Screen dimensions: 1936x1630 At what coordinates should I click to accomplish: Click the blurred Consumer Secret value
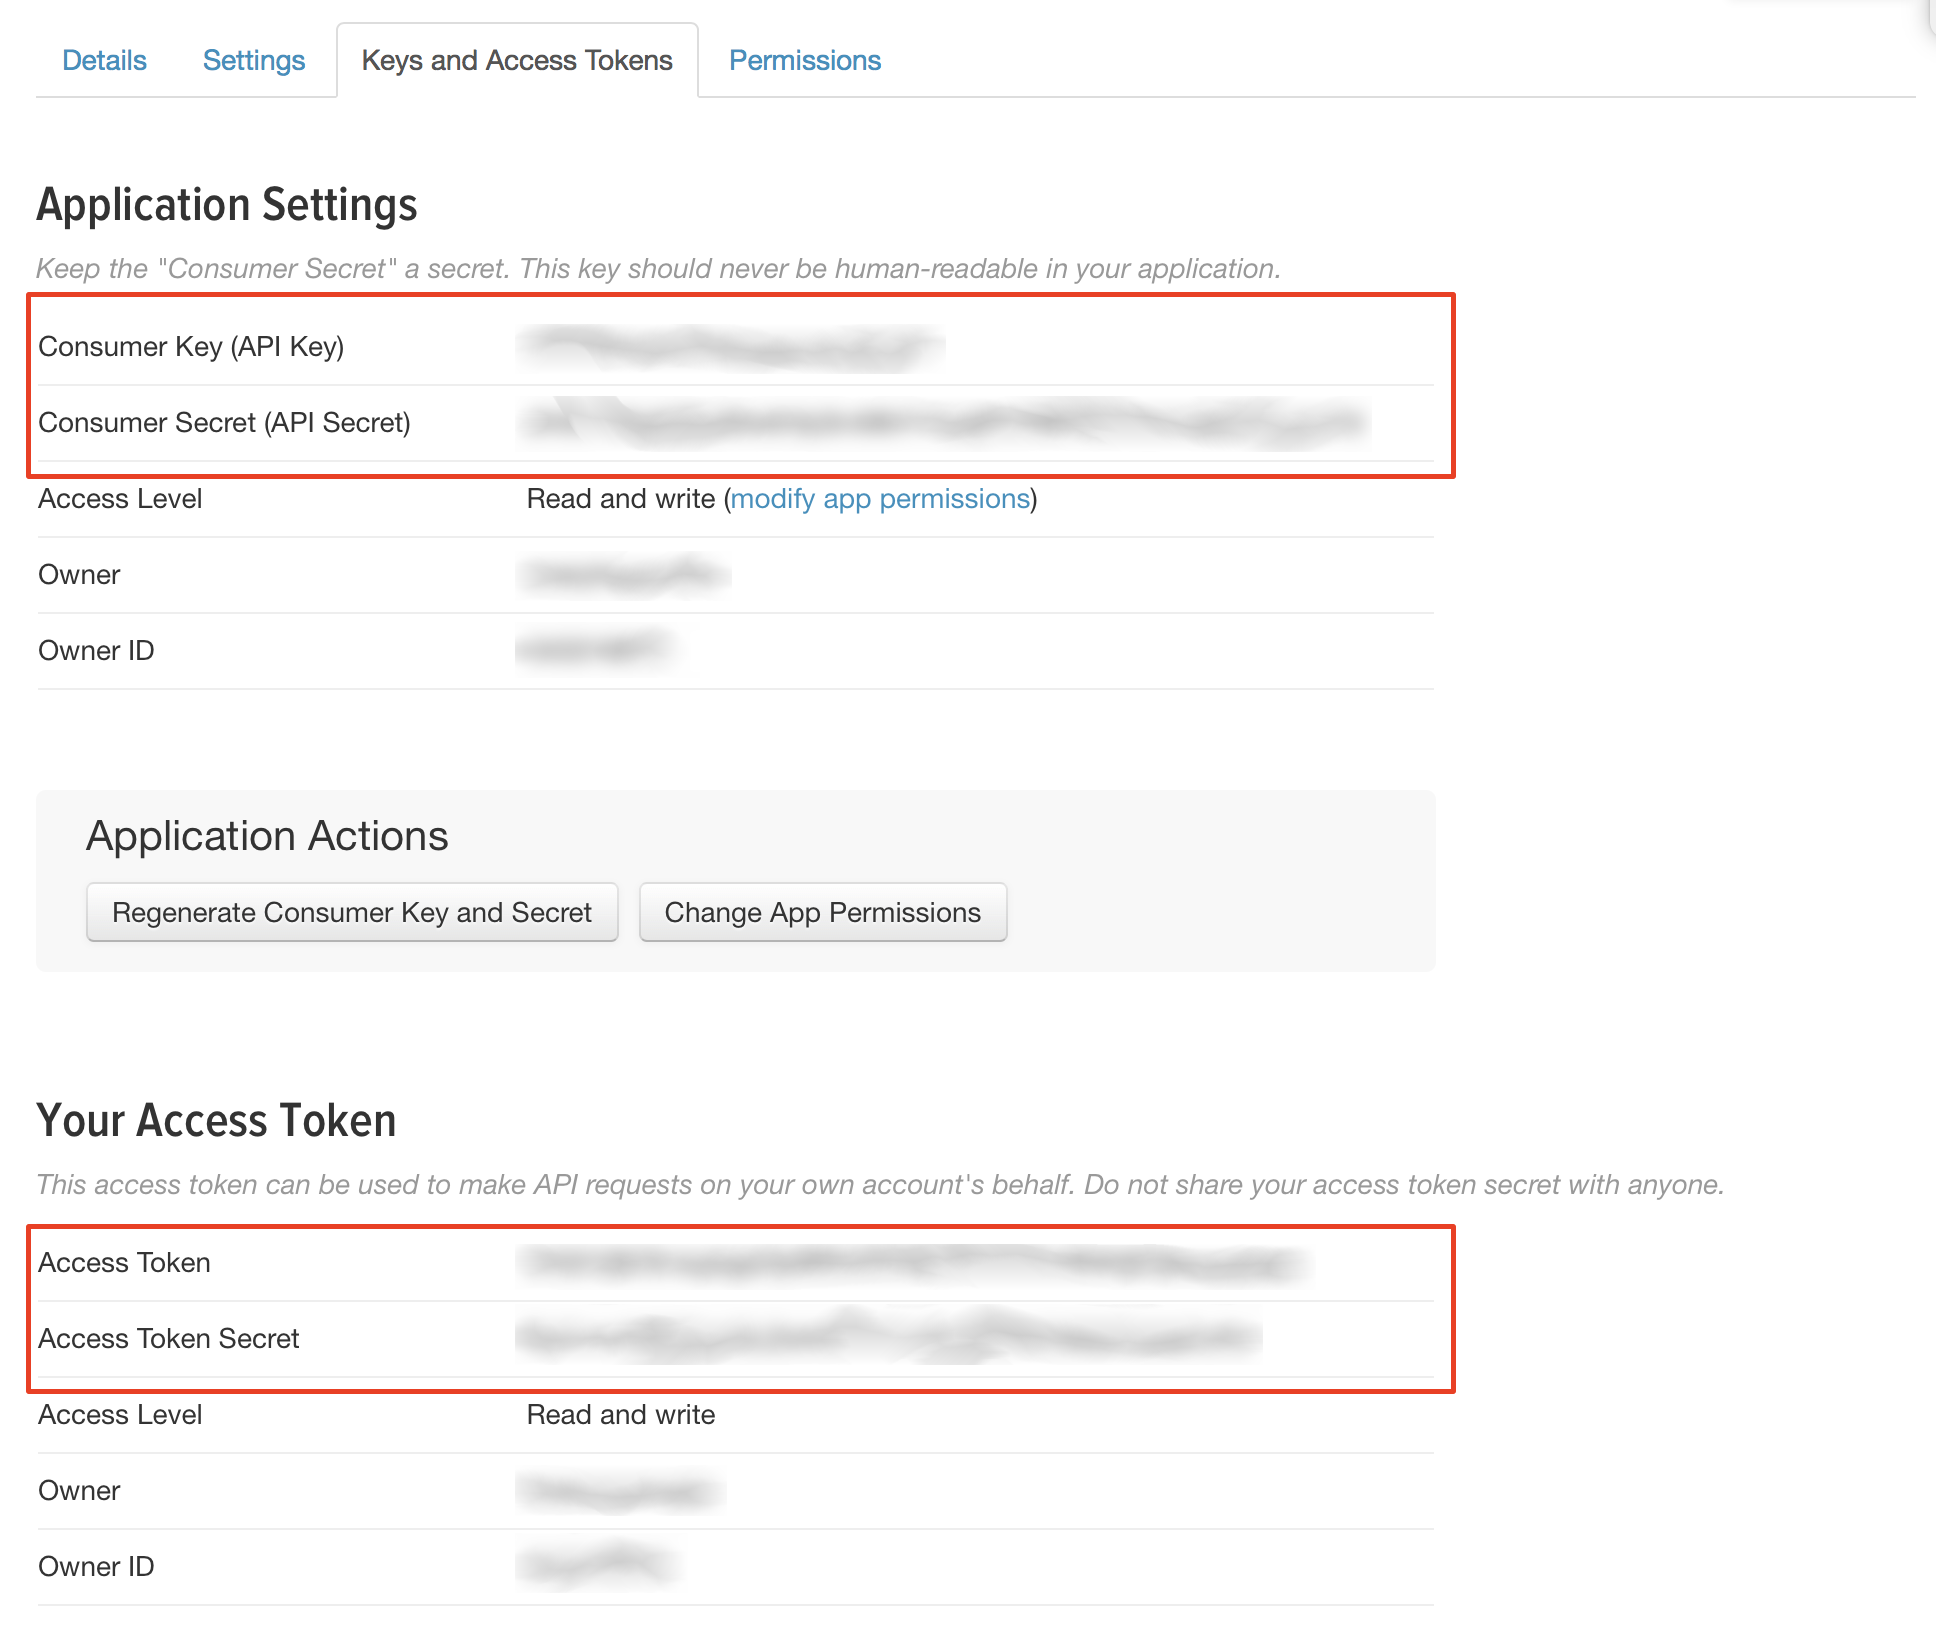pos(943,423)
